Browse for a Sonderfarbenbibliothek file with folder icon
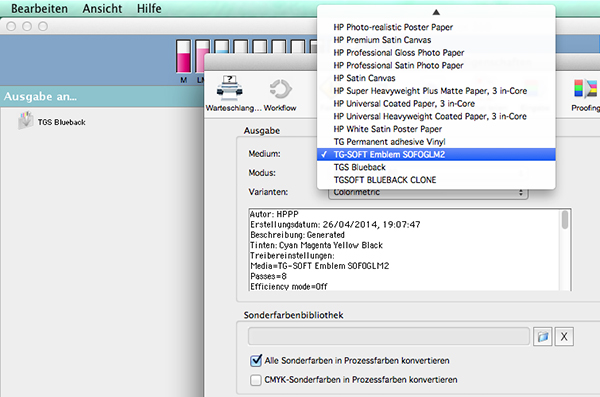The width and height of the screenshot is (600, 397). click(543, 337)
